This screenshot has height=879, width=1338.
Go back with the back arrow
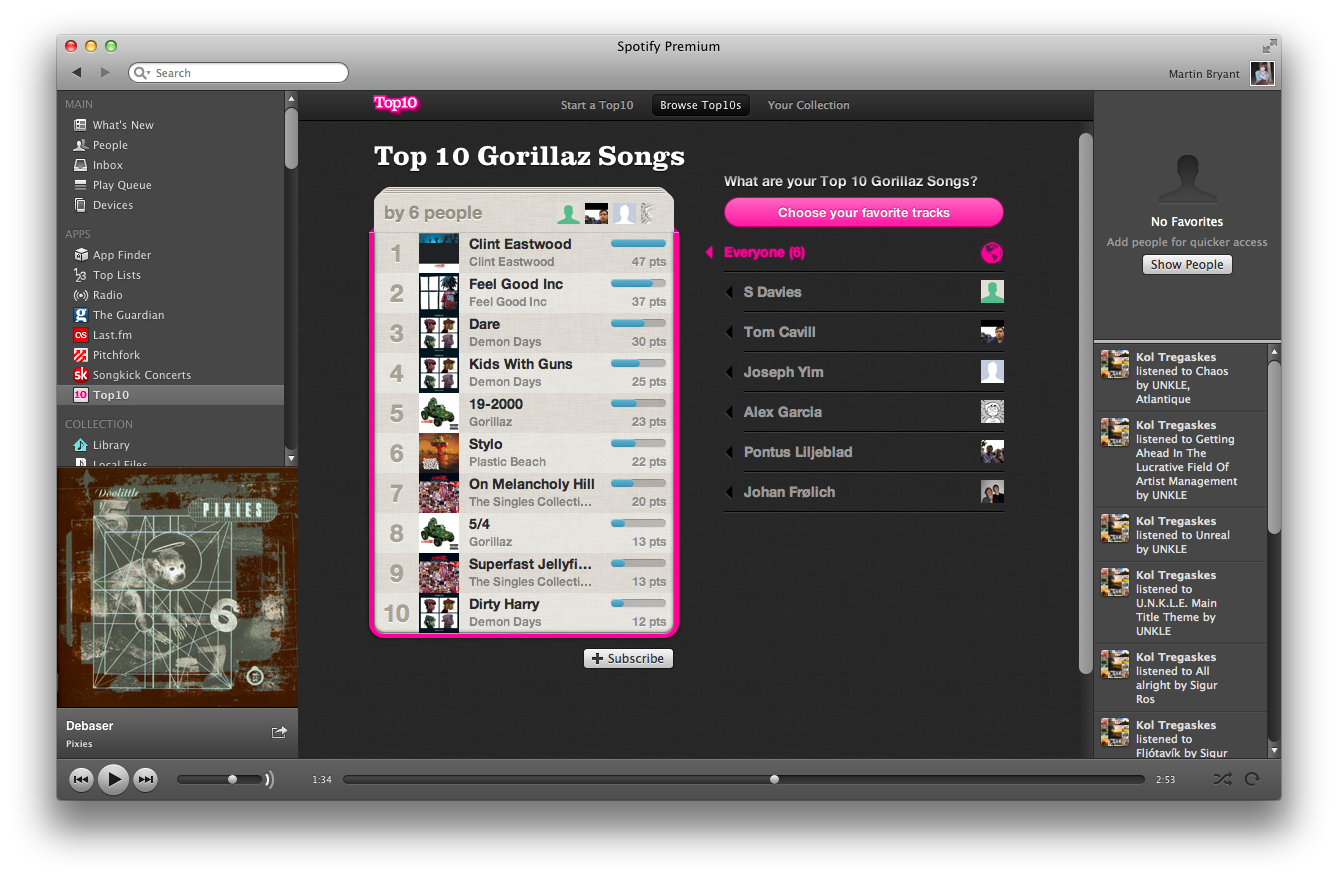coord(77,72)
